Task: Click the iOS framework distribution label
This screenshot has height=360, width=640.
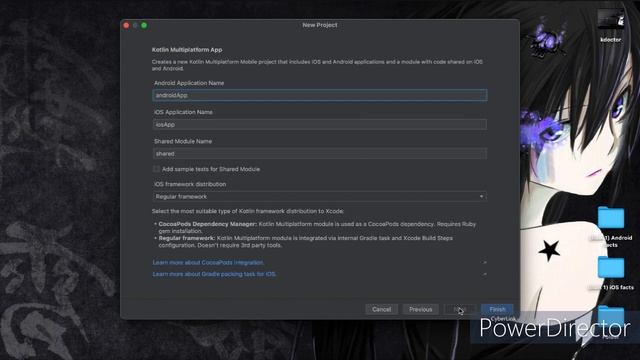Action: [190, 184]
